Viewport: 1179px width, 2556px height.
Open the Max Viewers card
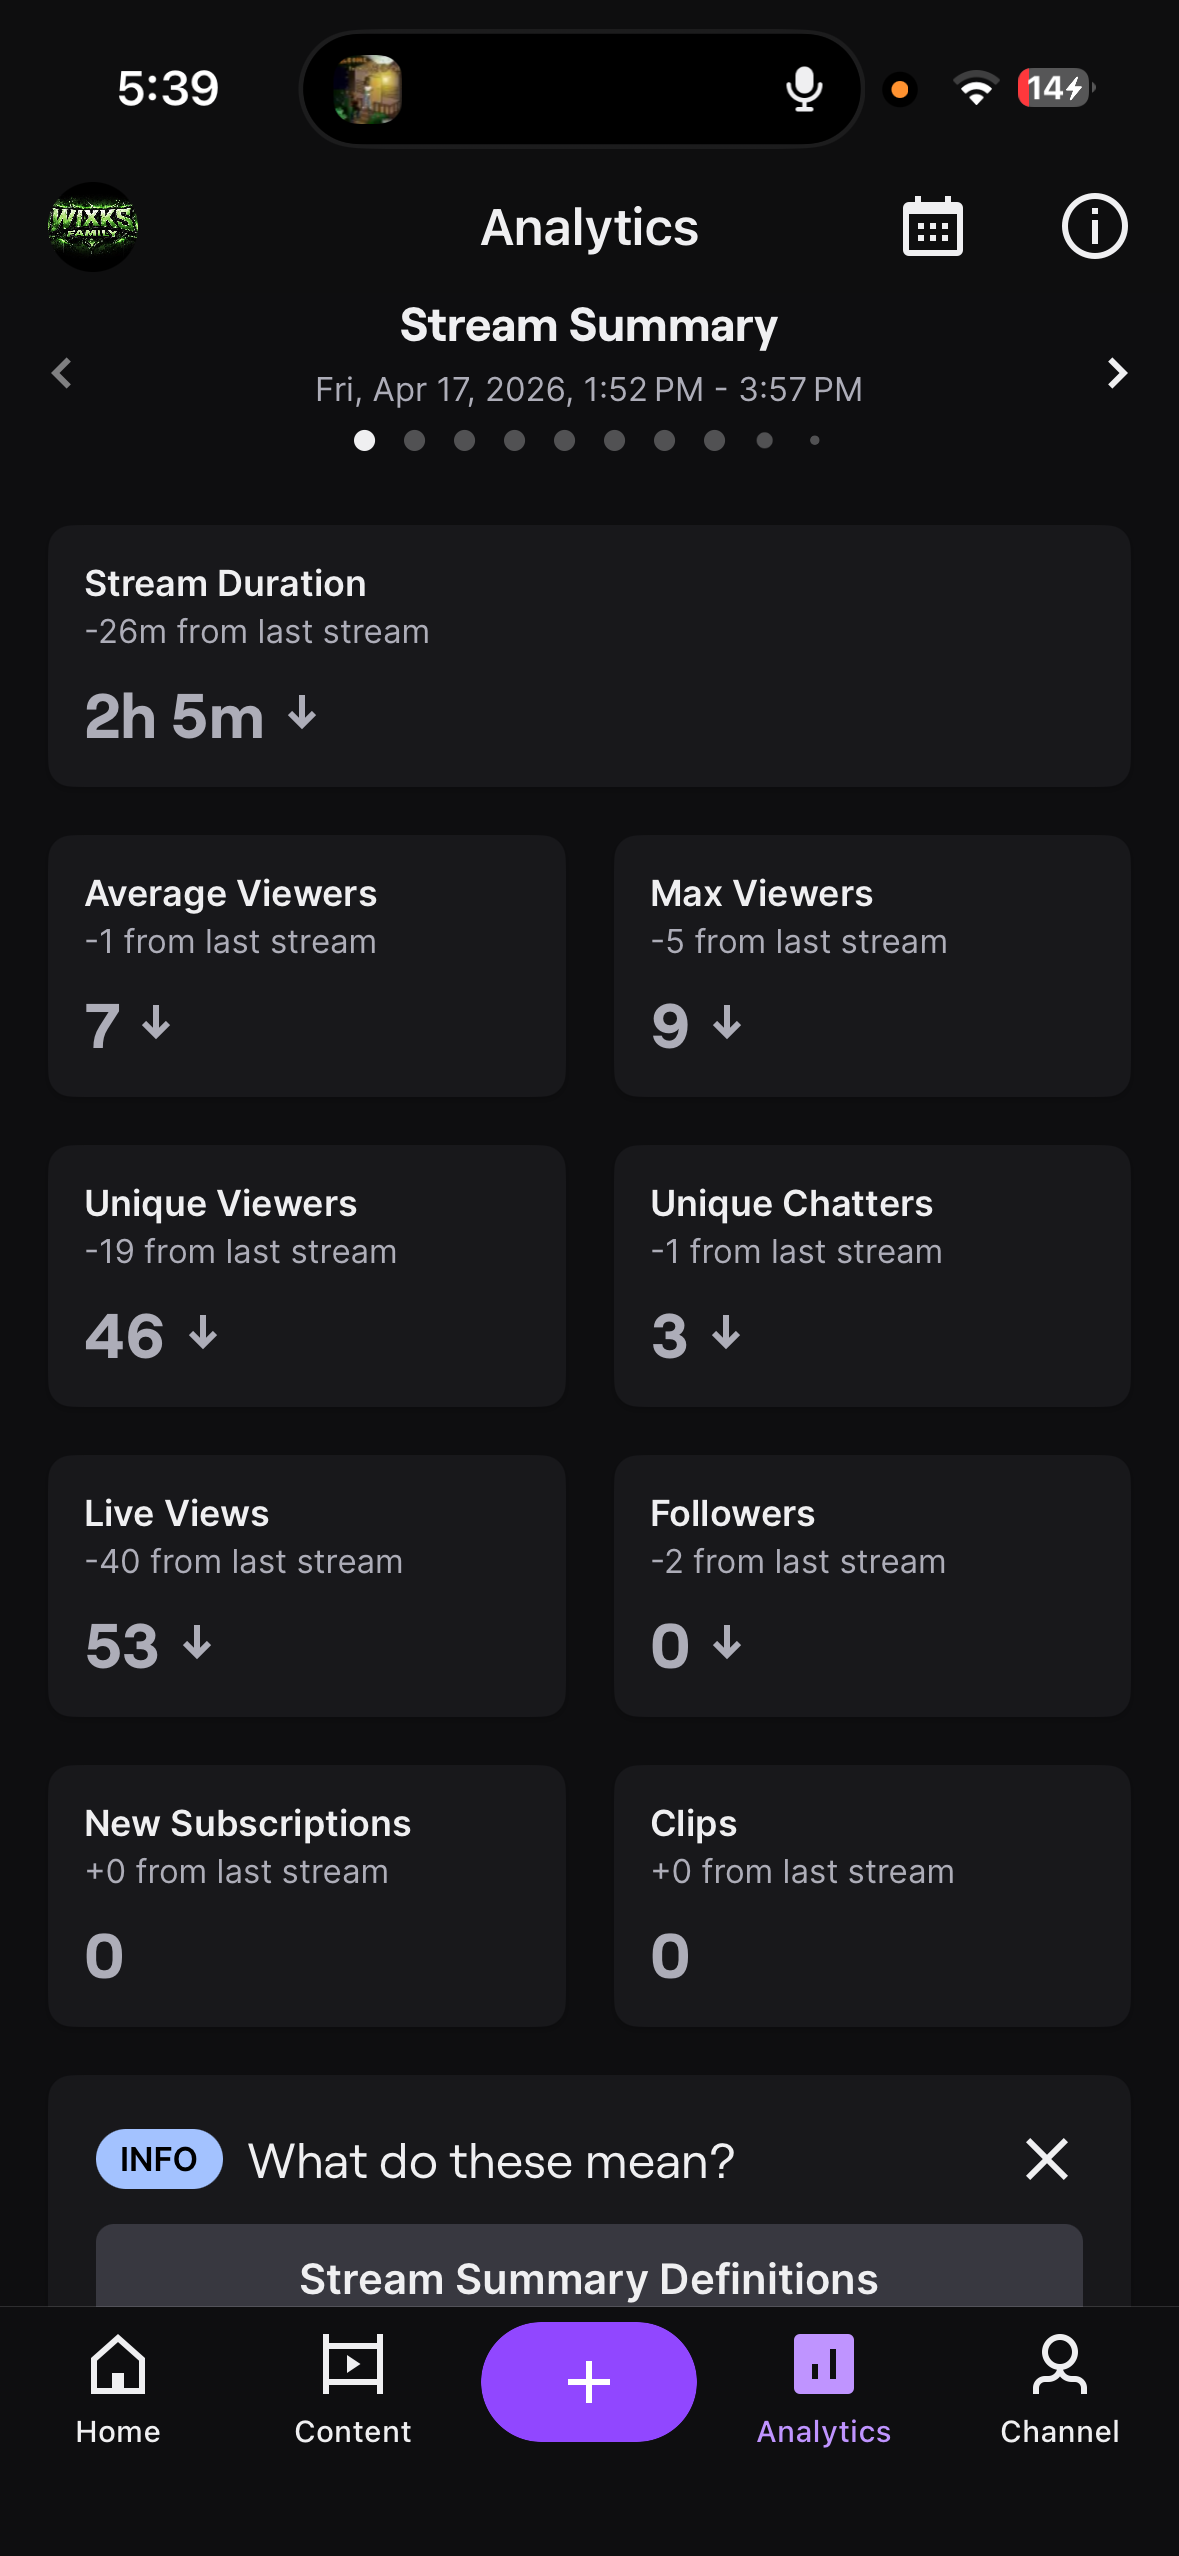(x=872, y=966)
